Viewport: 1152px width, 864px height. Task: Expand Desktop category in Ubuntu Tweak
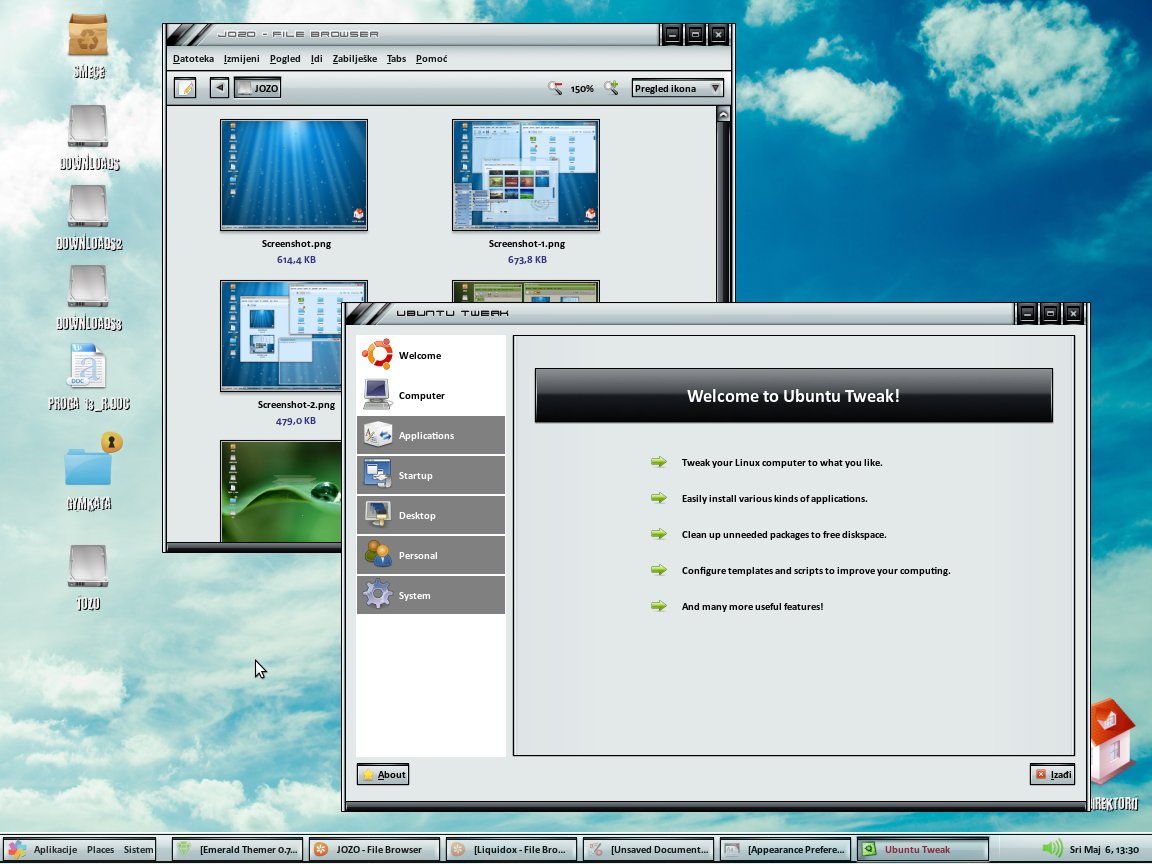tap(431, 515)
